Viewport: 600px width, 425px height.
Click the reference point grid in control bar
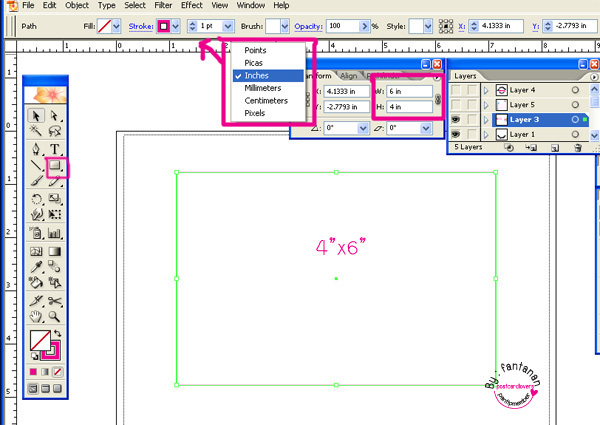click(x=446, y=26)
